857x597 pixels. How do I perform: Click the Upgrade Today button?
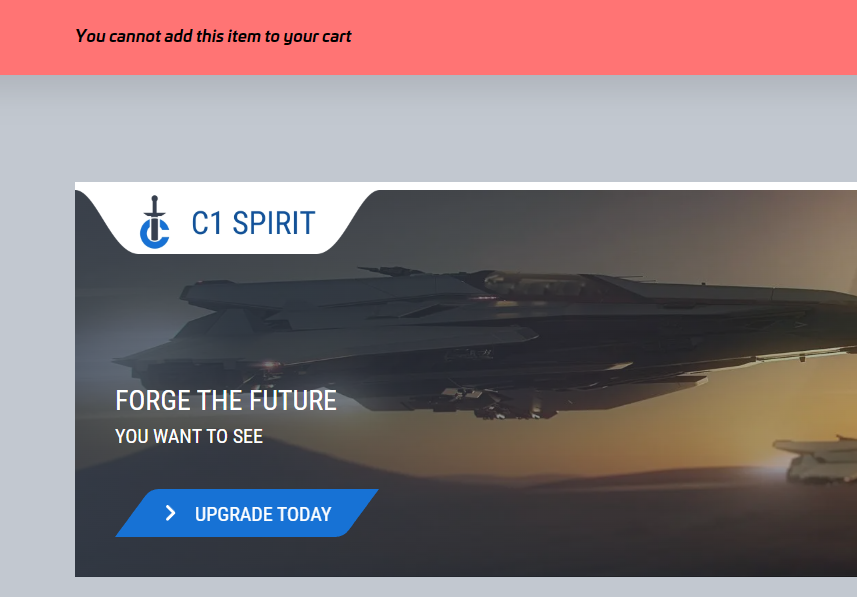click(x=246, y=513)
